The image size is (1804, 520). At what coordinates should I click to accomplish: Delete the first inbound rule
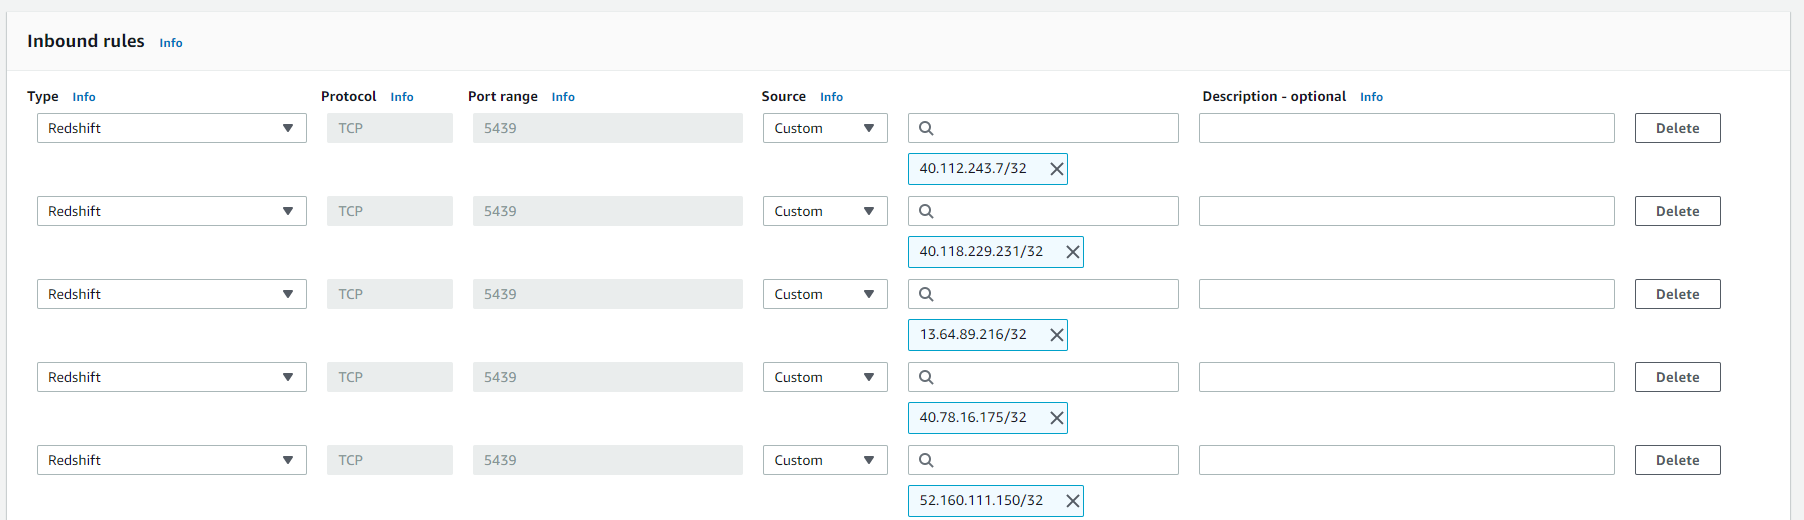[1677, 128]
